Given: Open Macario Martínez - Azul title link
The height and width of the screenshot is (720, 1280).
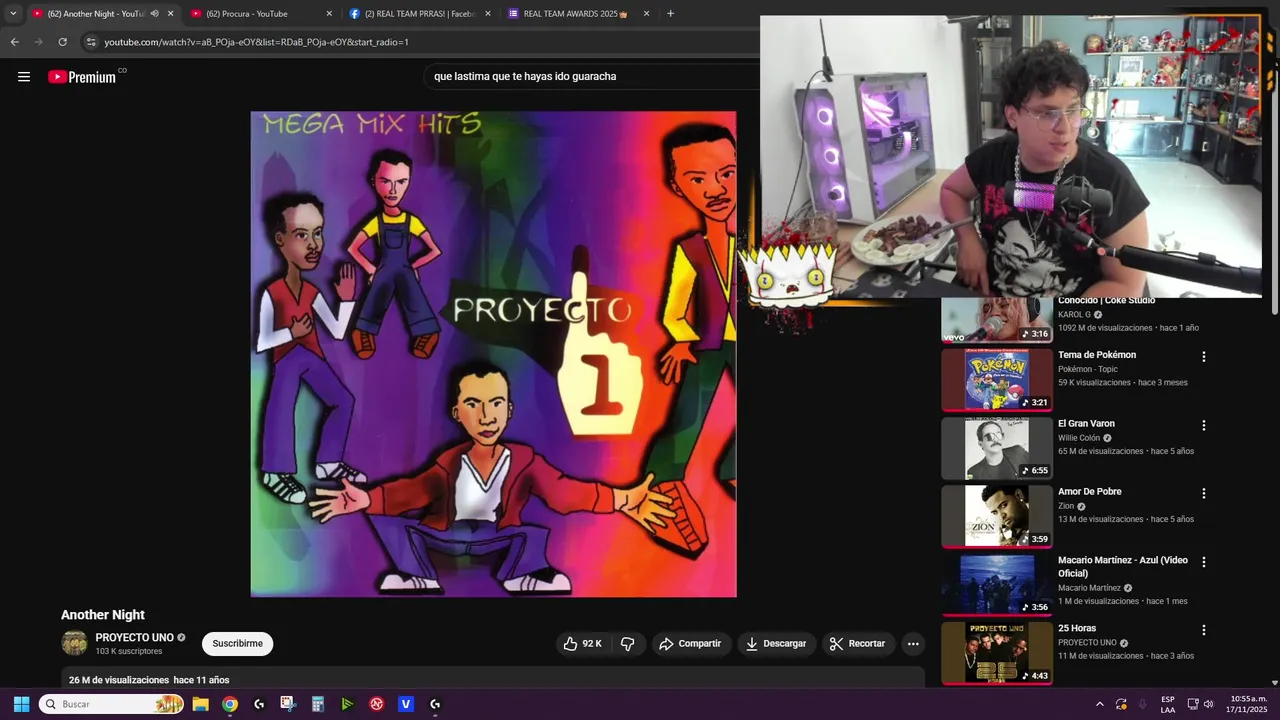Looking at the screenshot, I should point(1123,567).
